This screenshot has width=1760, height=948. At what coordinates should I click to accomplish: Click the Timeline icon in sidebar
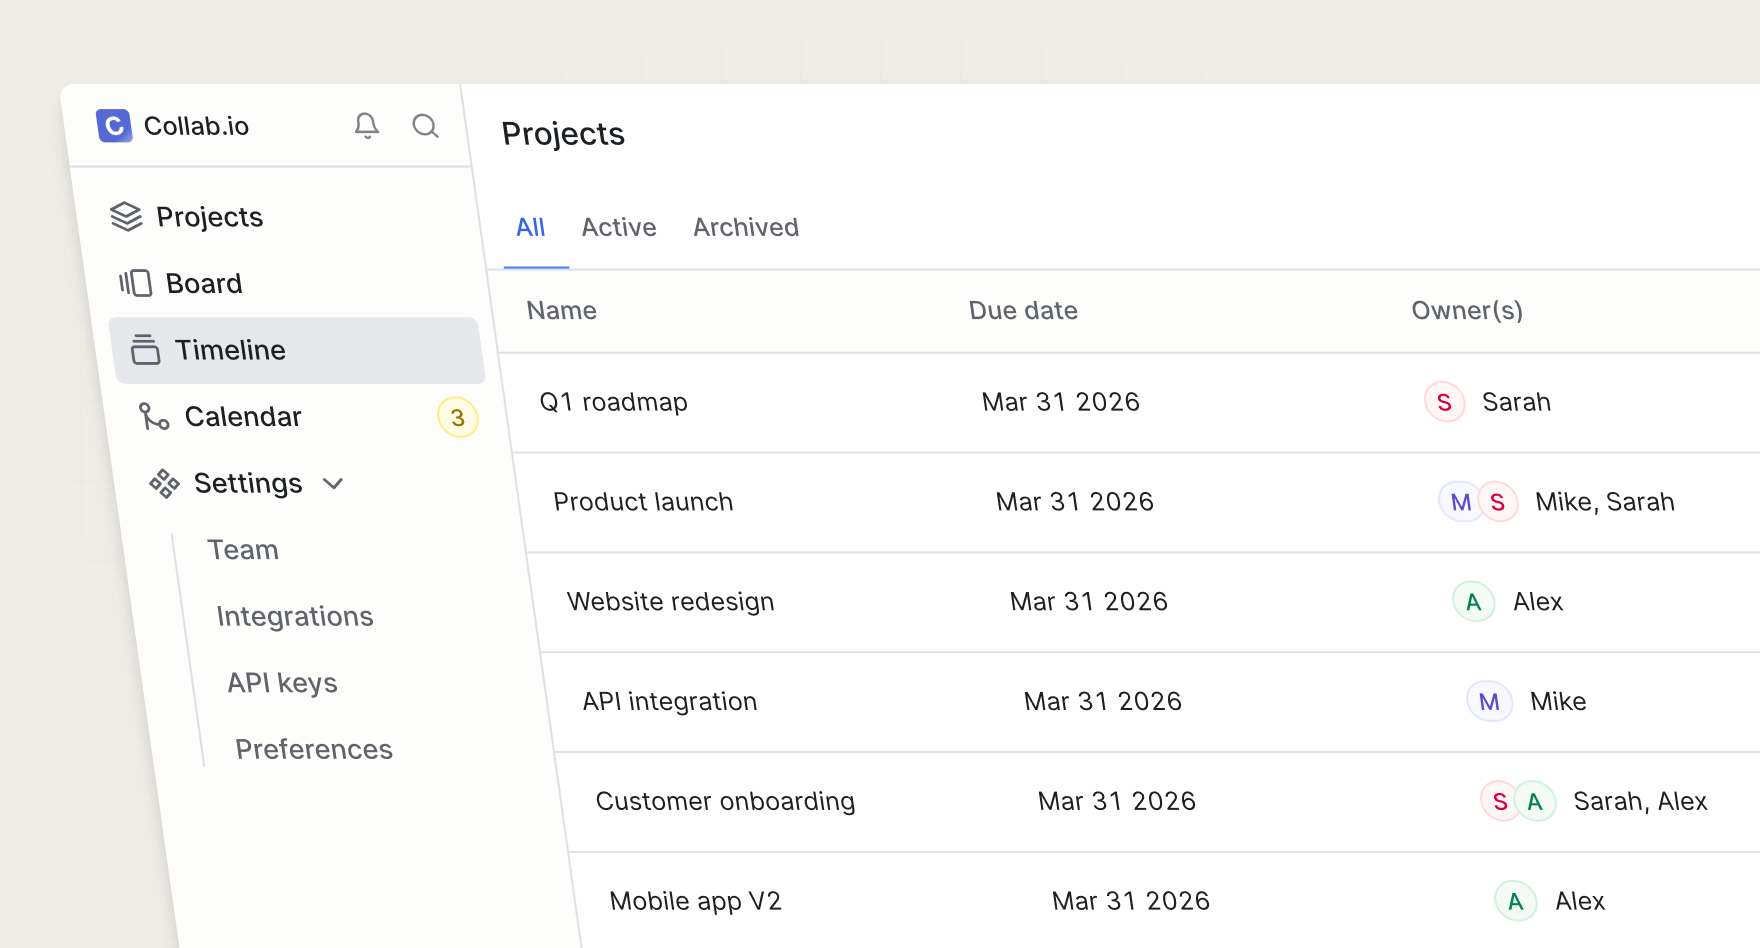(x=146, y=350)
